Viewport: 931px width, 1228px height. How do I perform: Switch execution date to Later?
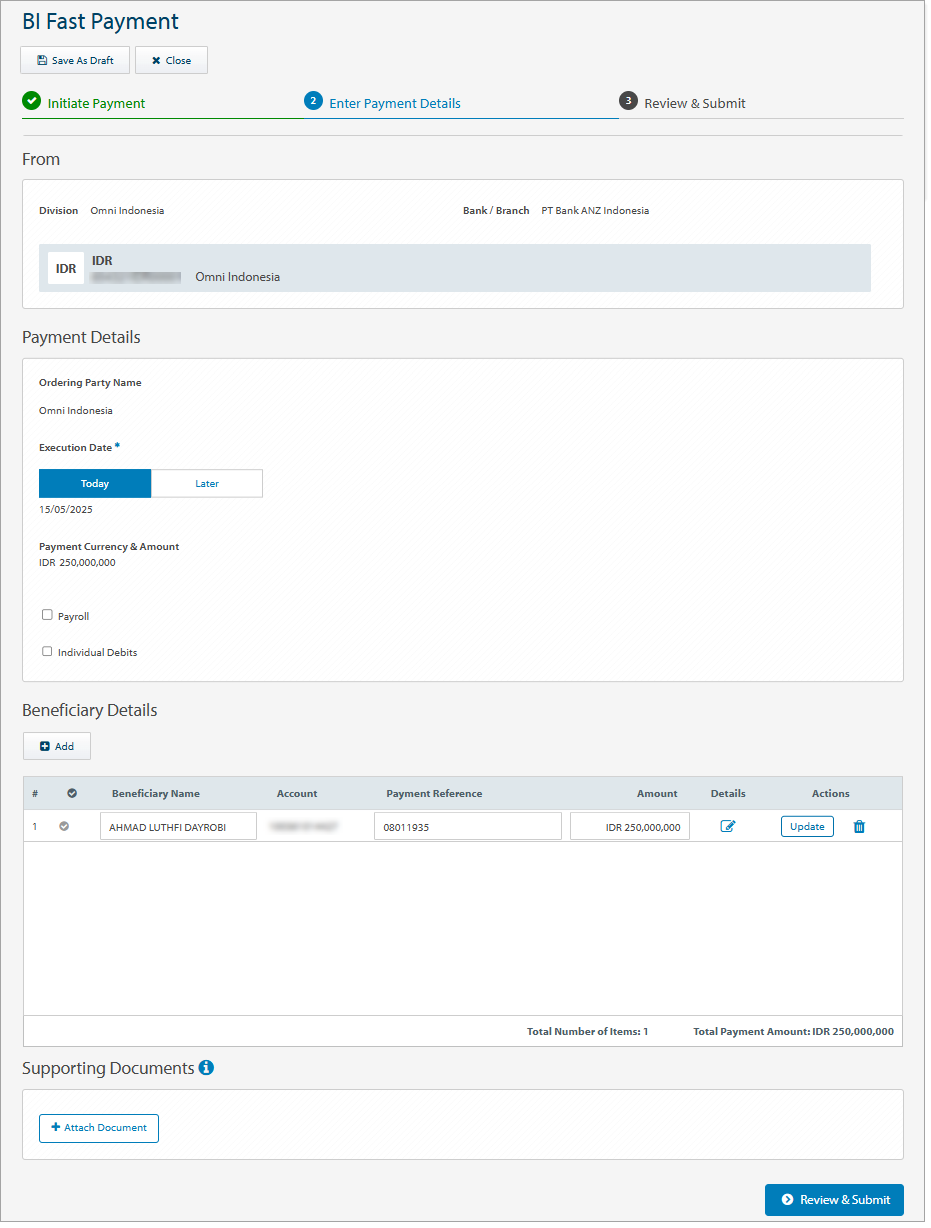coord(207,483)
